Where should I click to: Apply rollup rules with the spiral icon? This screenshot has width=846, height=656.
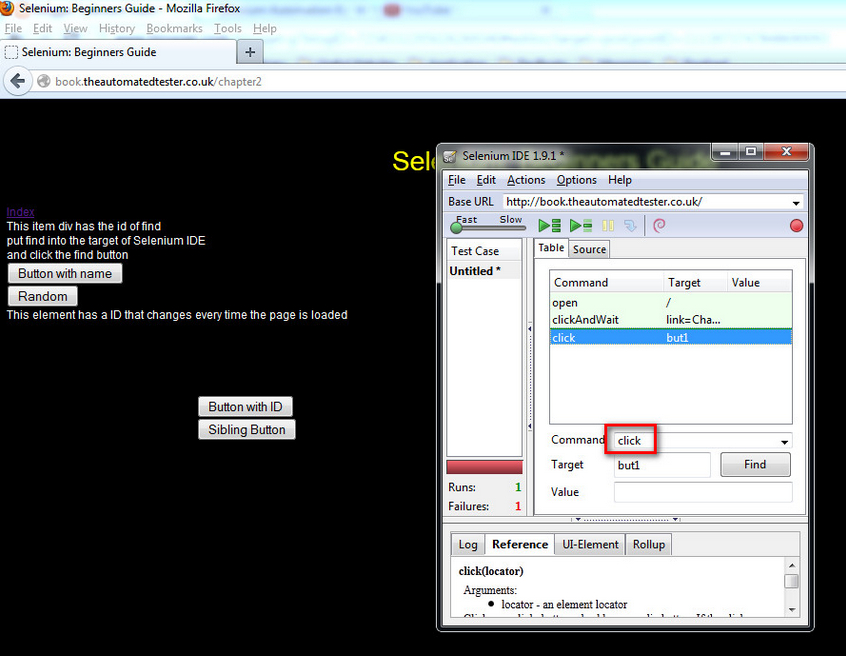point(661,226)
